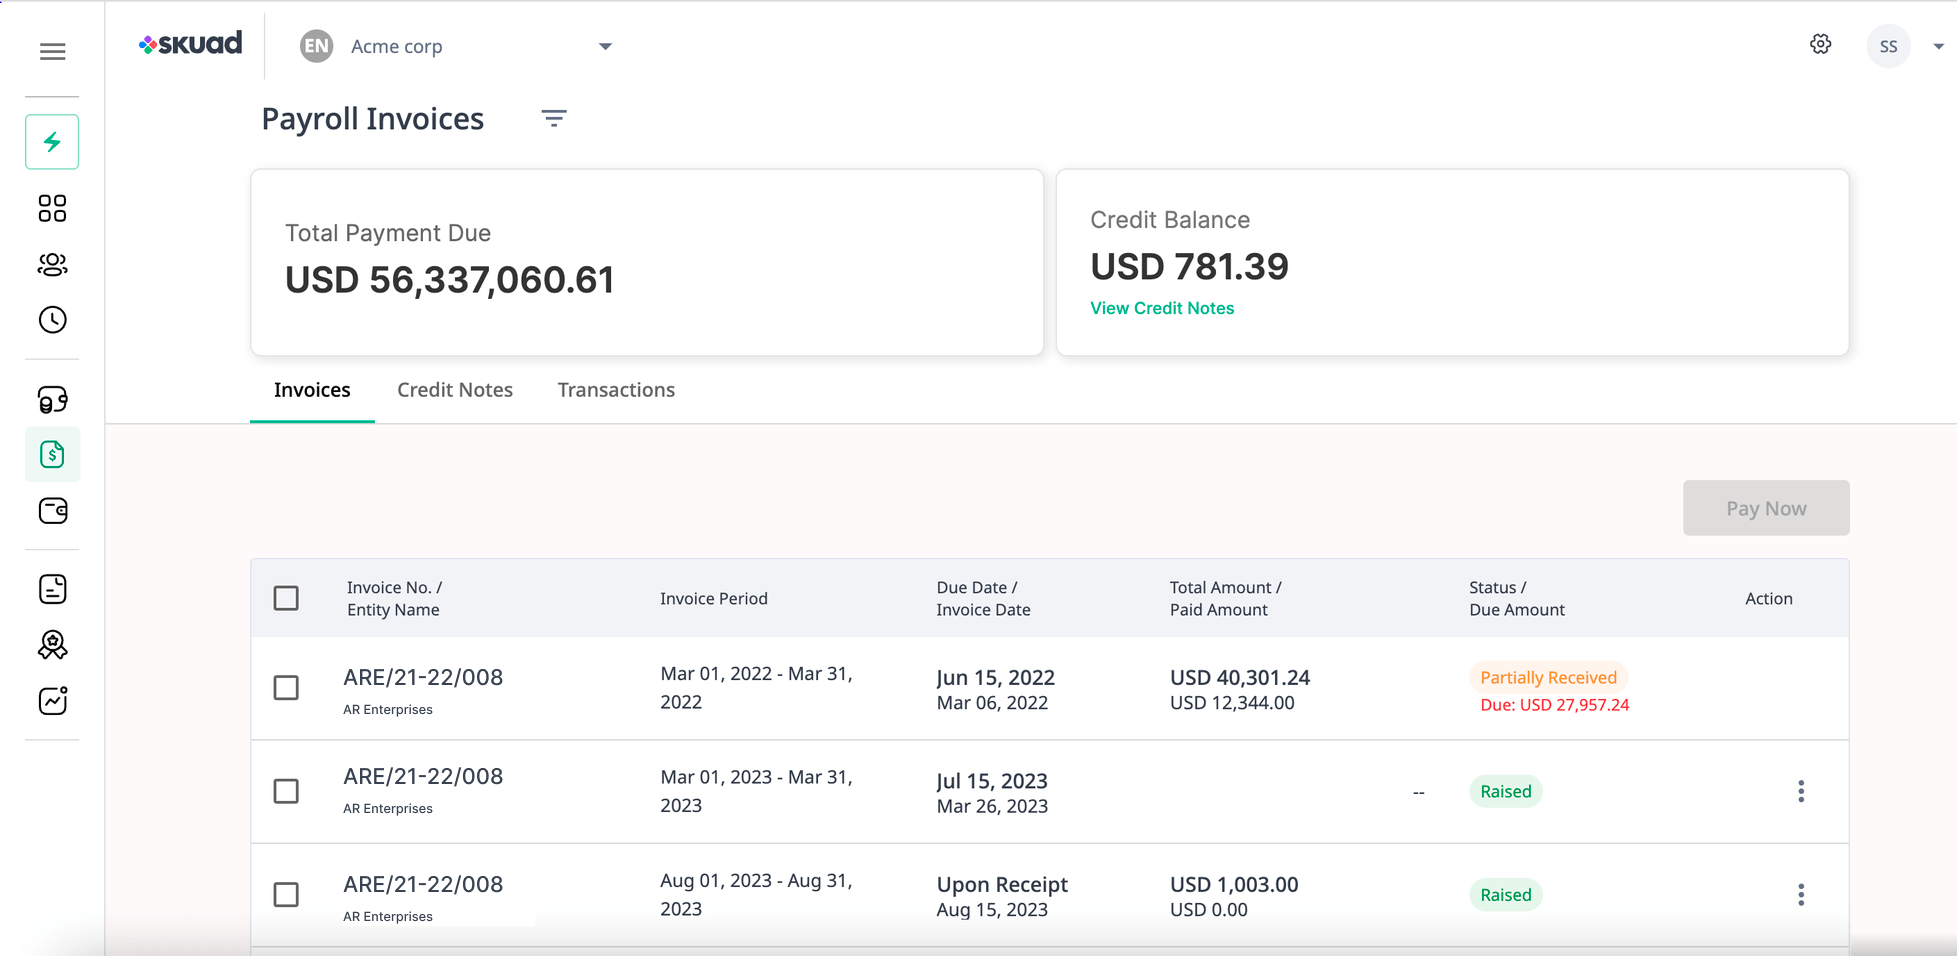Image resolution: width=1957 pixels, height=956 pixels.
Task: Open the filter icon beside Payroll Invoices
Action: [x=554, y=119]
